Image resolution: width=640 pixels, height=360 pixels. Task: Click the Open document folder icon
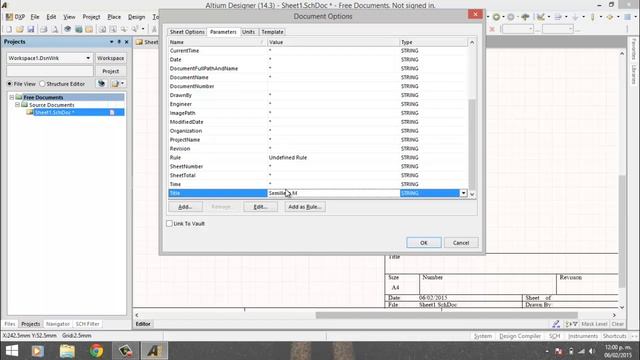click(20, 29)
